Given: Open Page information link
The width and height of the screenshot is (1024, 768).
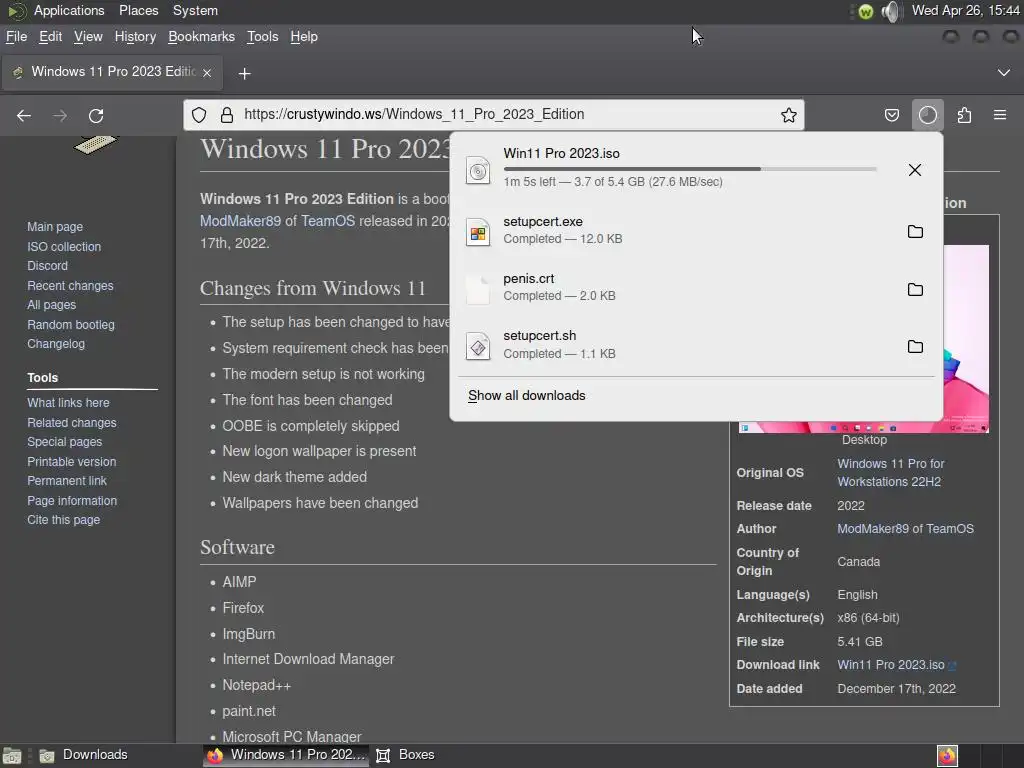Looking at the screenshot, I should click(x=72, y=501).
